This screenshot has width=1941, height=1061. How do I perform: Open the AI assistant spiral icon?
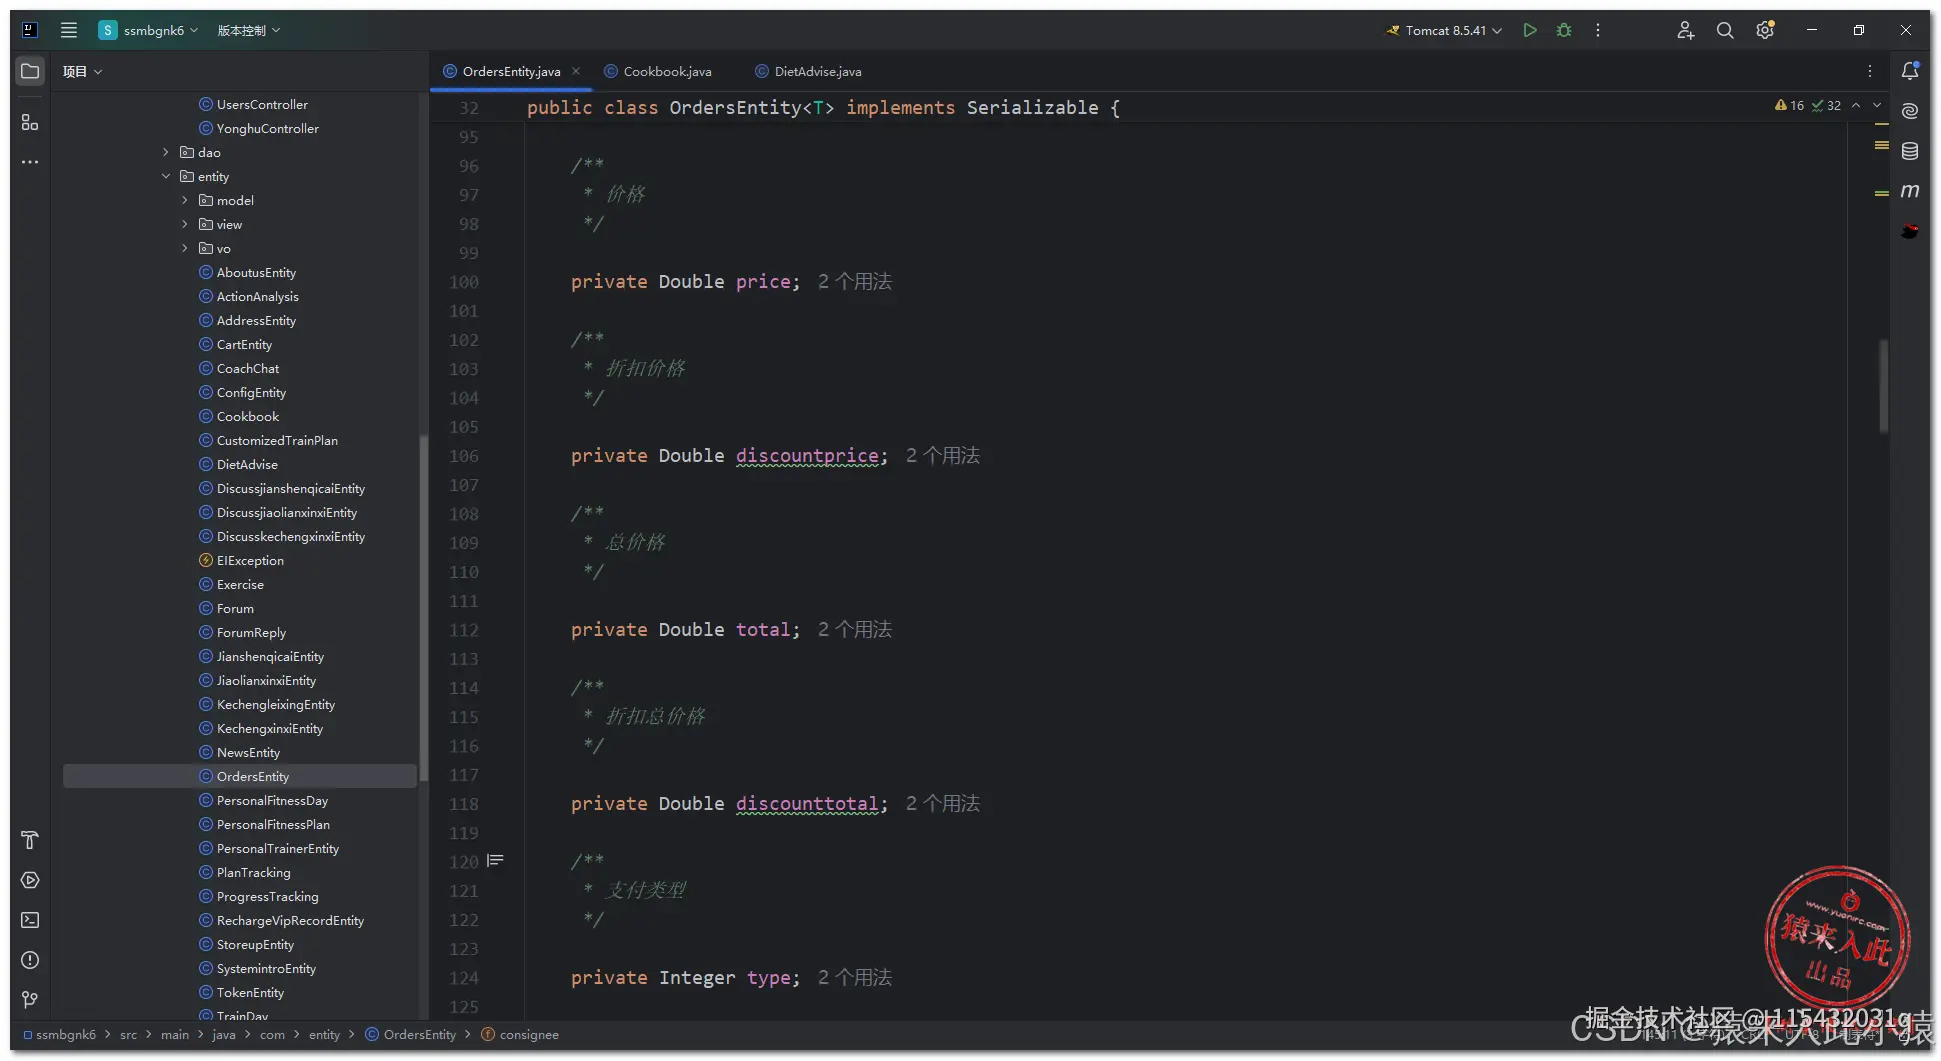[1910, 111]
